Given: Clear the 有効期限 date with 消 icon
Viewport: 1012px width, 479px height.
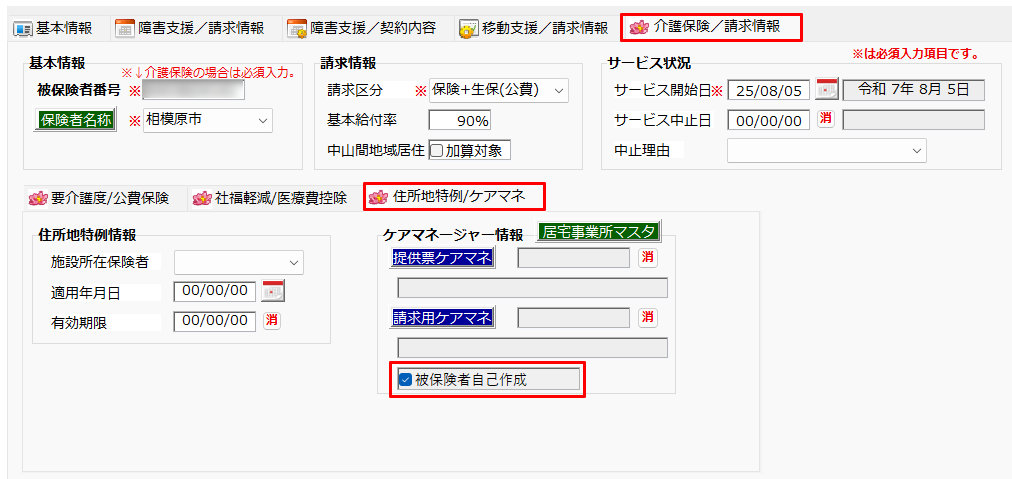Looking at the screenshot, I should tap(272, 320).
